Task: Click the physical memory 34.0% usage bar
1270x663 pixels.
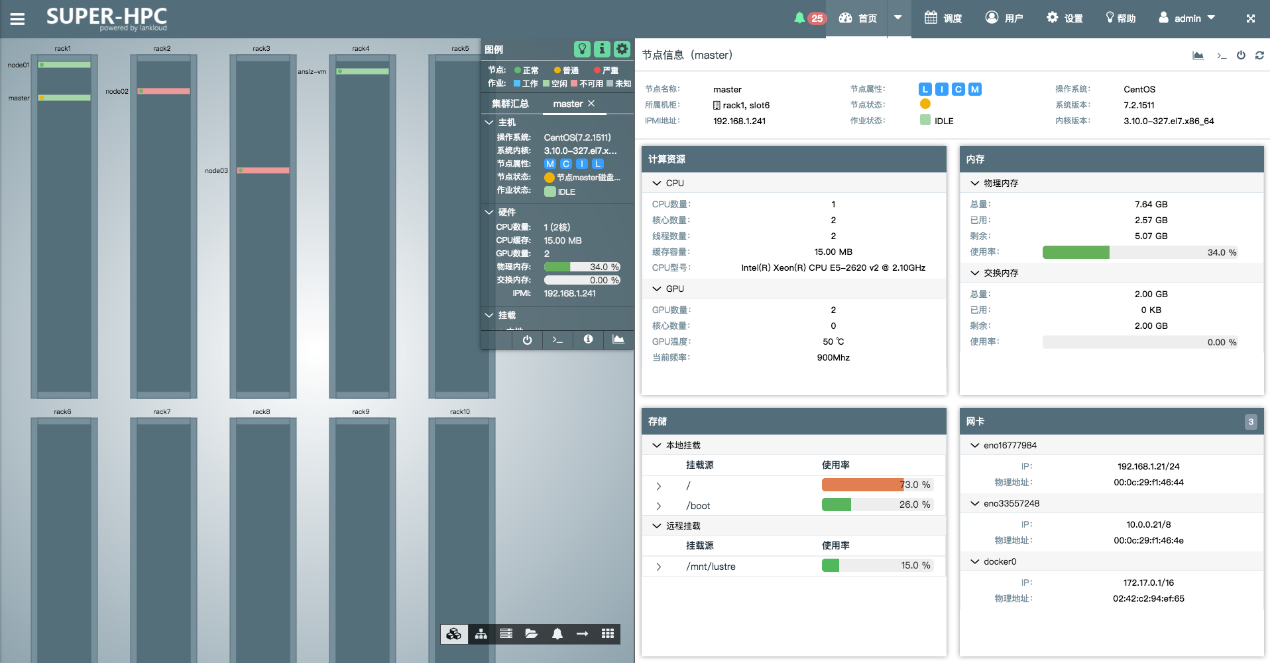Action: click(1139, 253)
